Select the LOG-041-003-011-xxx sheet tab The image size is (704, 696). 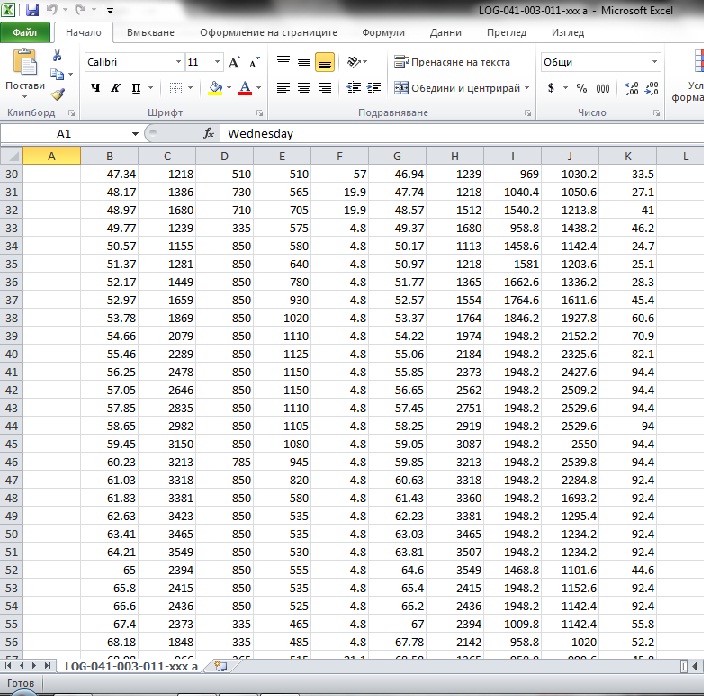pyautogui.click(x=130, y=666)
